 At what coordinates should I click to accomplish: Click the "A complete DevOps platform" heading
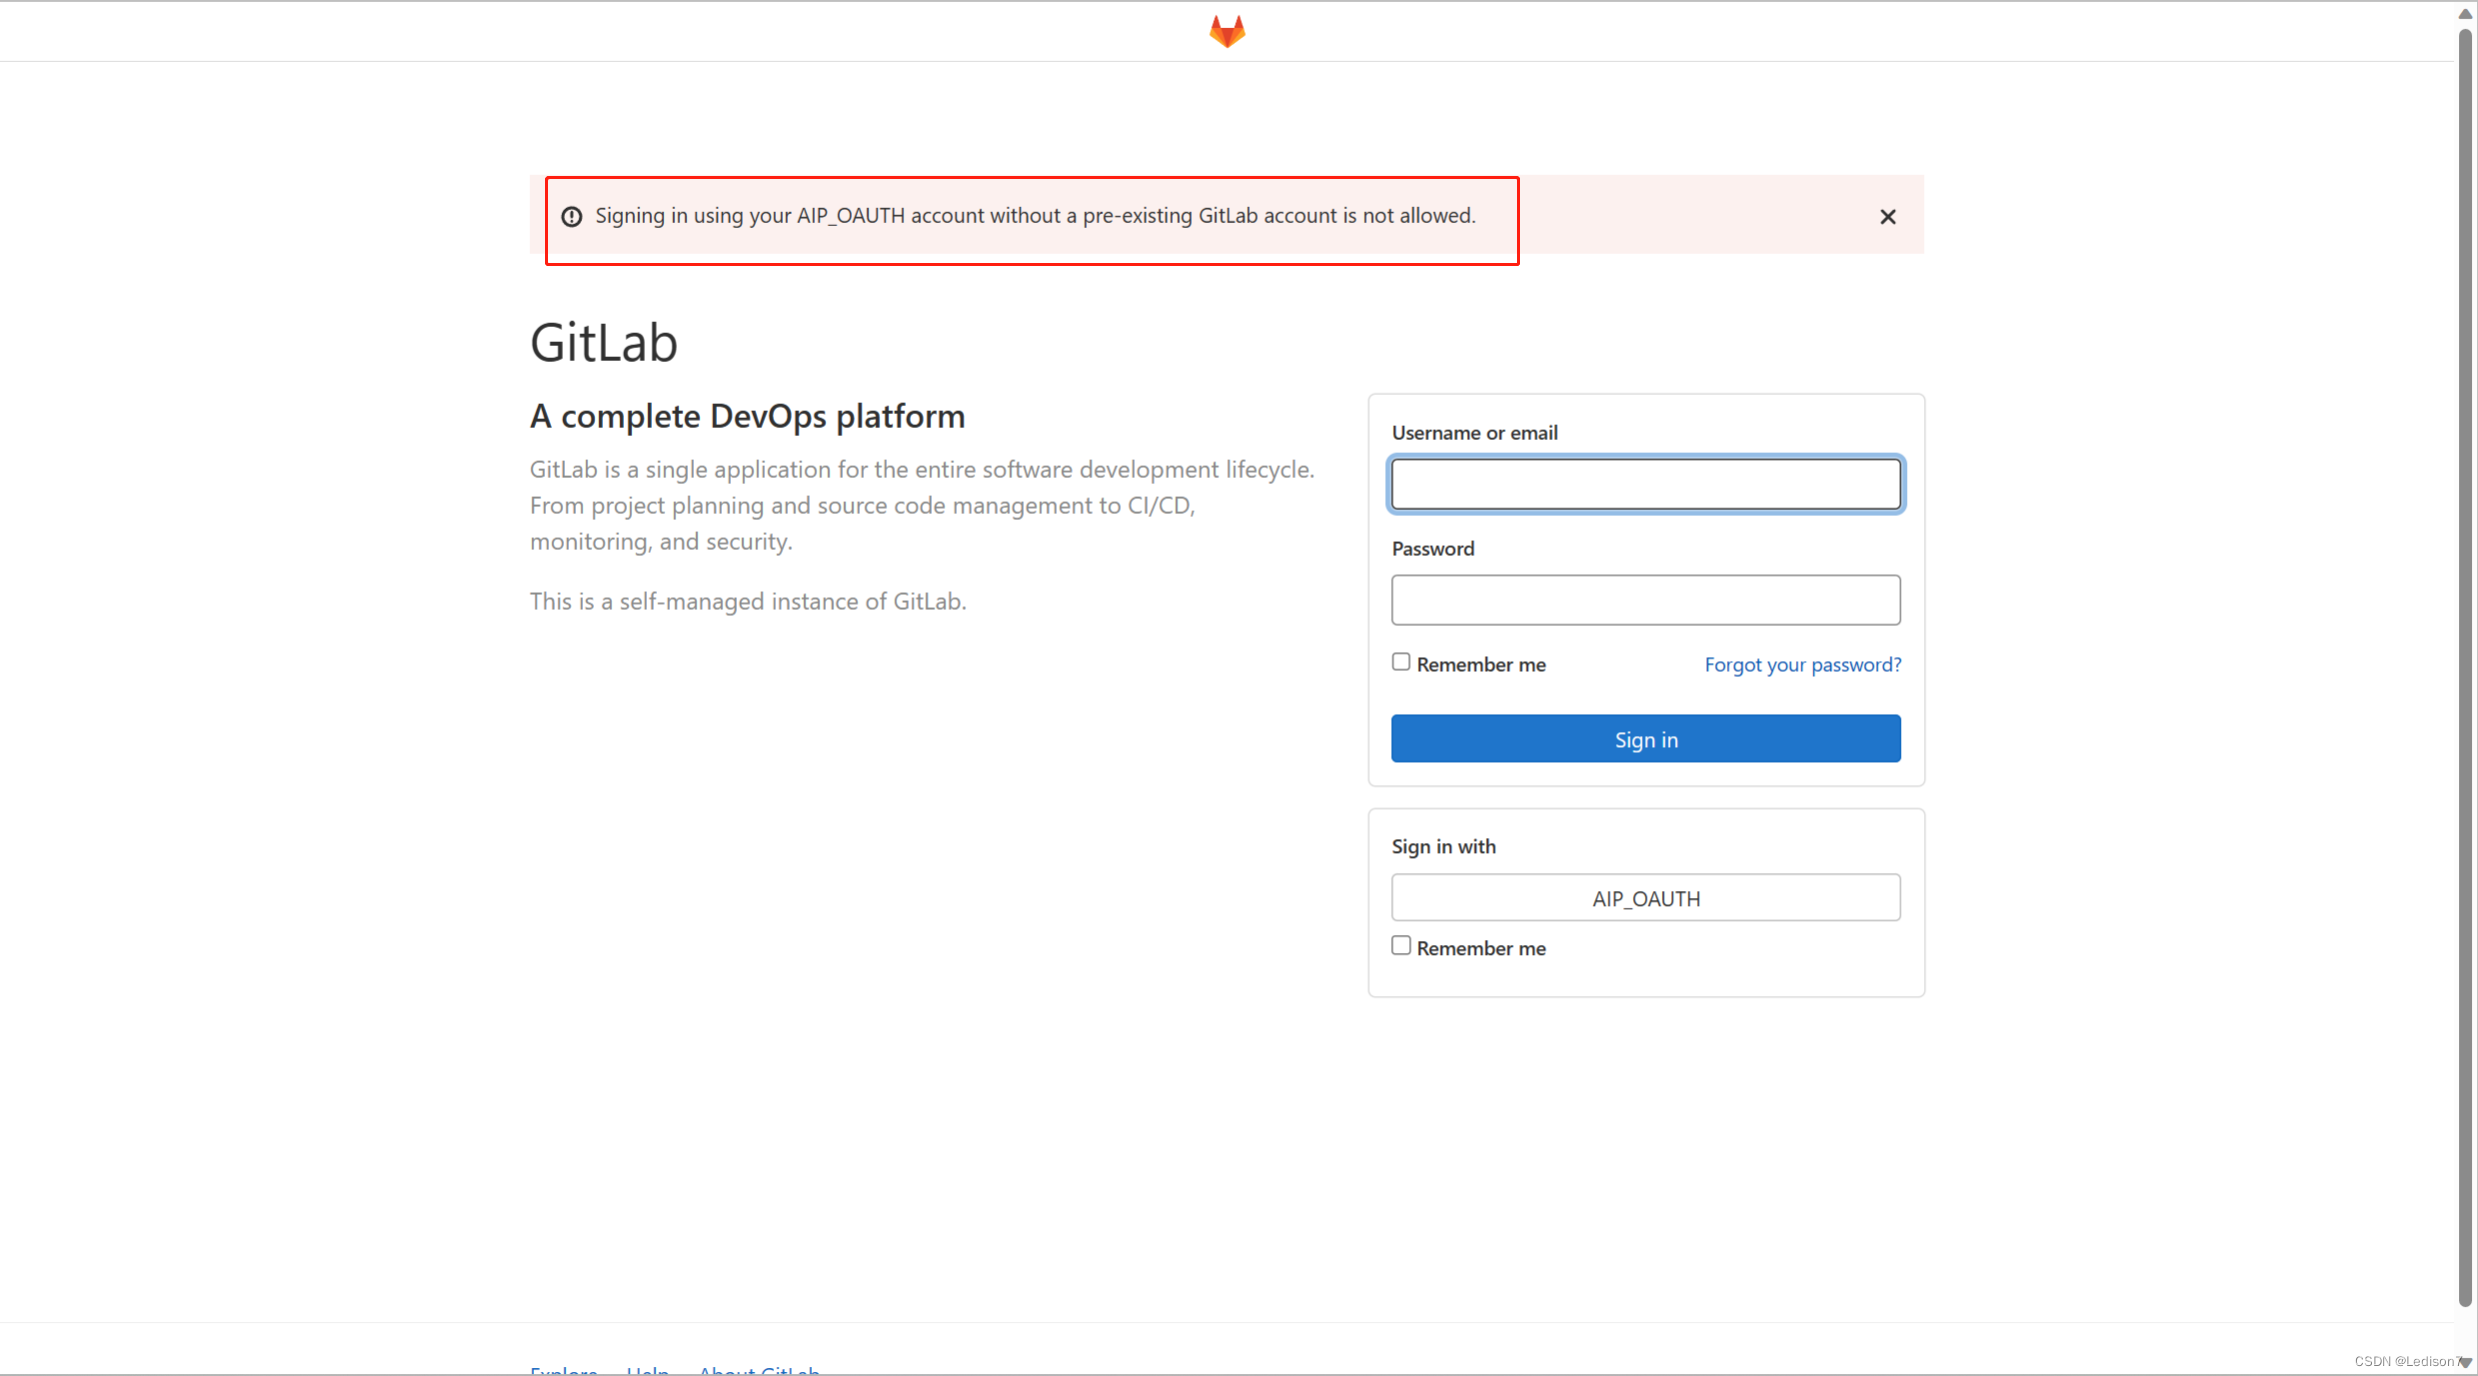coord(747,416)
